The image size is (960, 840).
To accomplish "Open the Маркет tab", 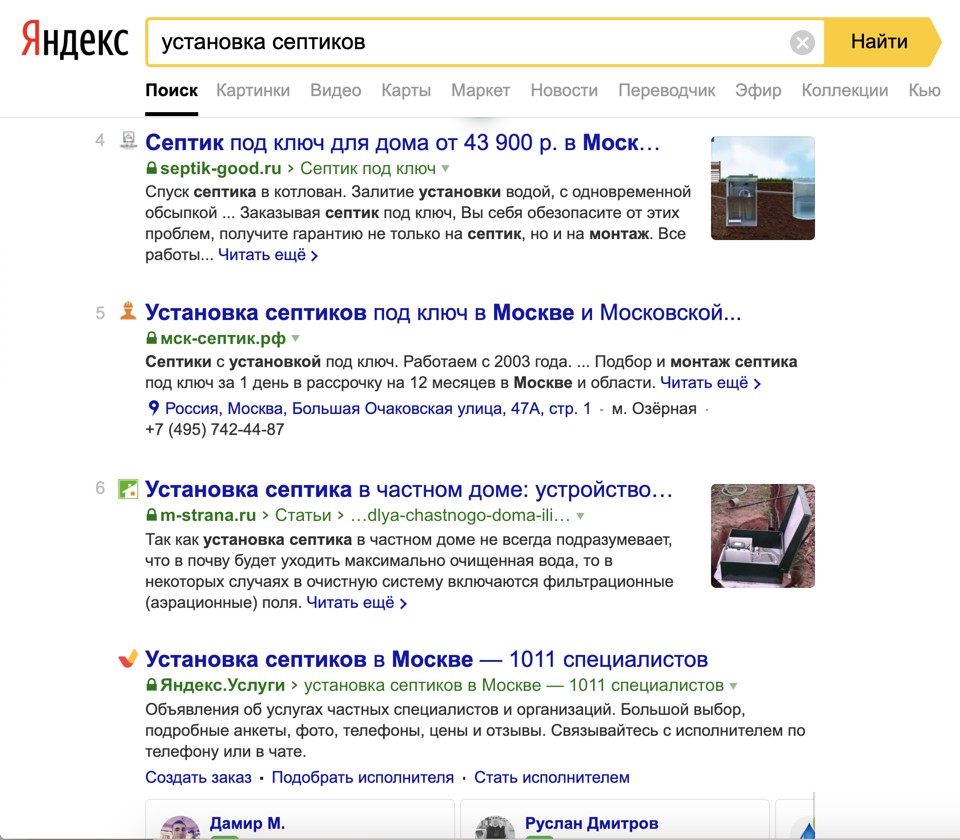I will pos(481,91).
